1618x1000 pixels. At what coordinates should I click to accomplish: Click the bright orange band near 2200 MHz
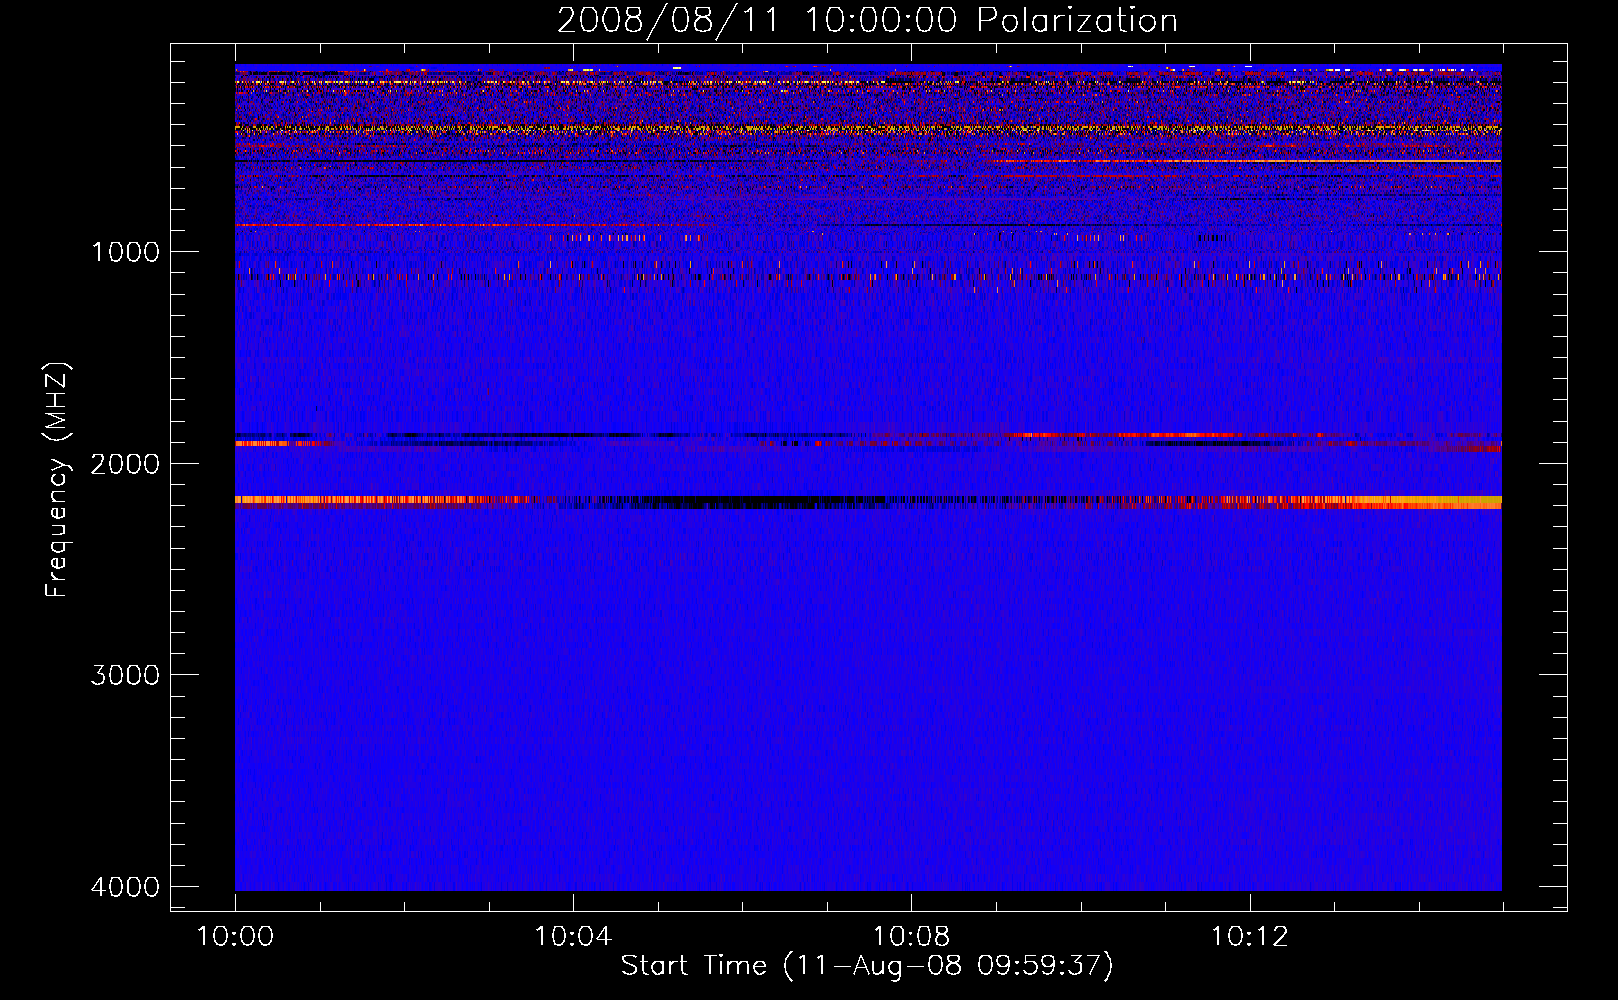pyautogui.click(x=868, y=502)
